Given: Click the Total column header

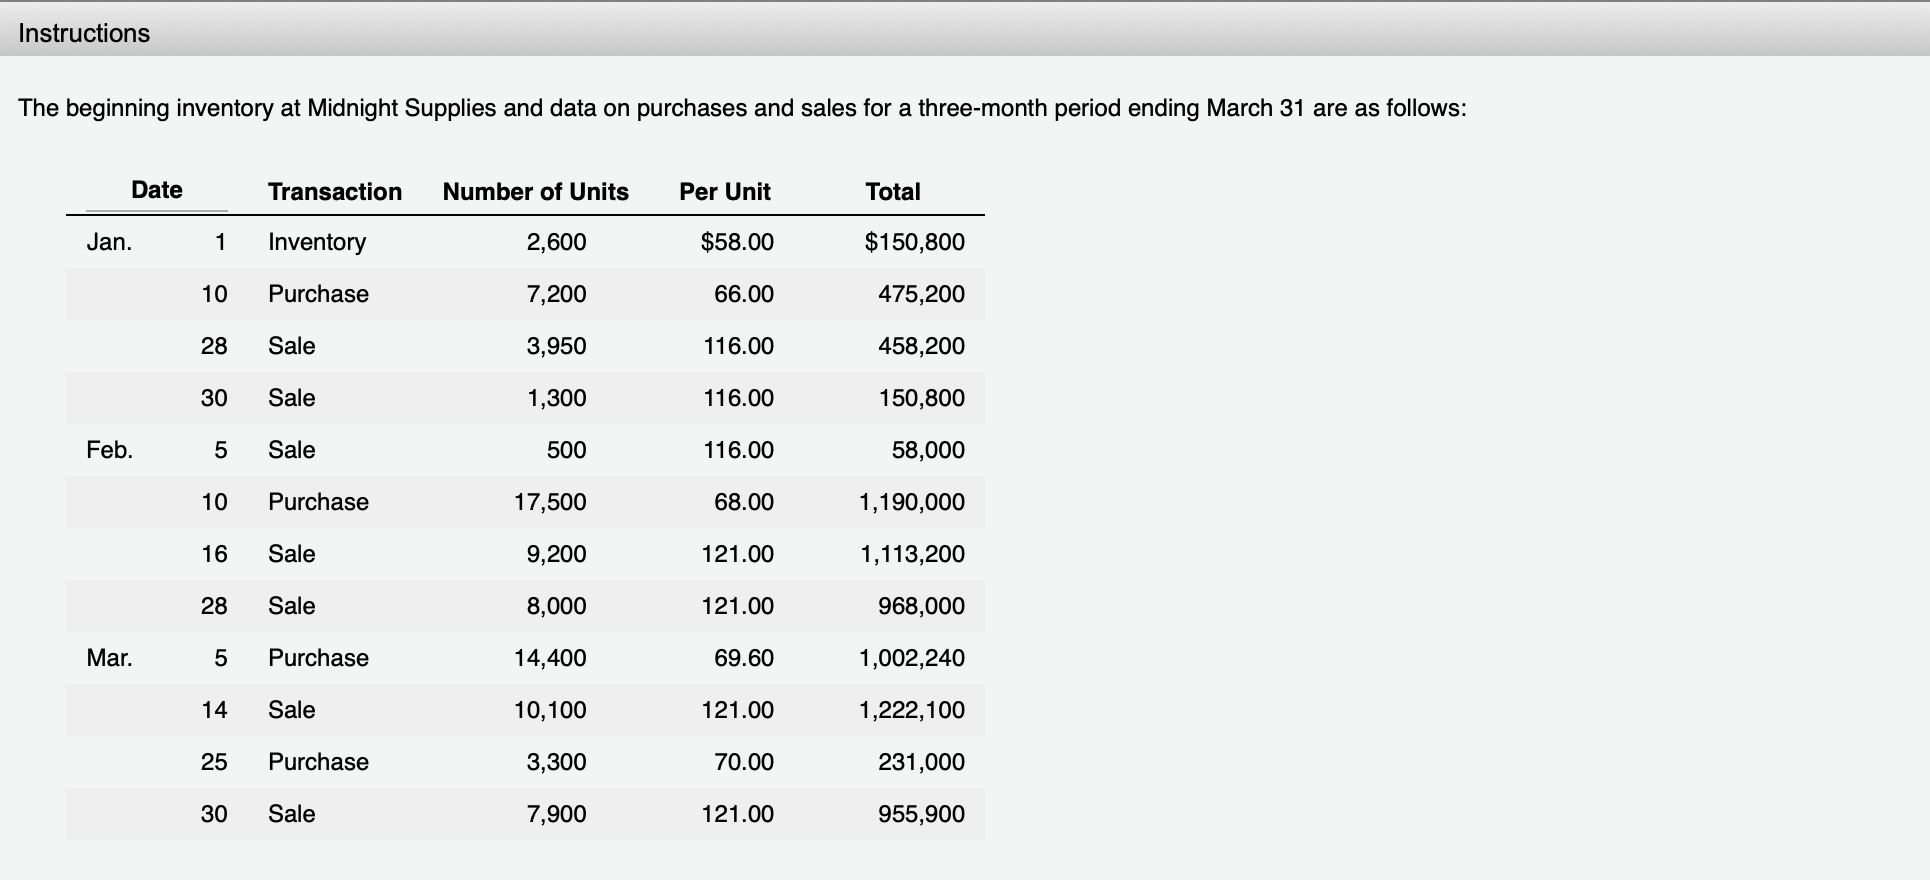Looking at the screenshot, I should [893, 192].
